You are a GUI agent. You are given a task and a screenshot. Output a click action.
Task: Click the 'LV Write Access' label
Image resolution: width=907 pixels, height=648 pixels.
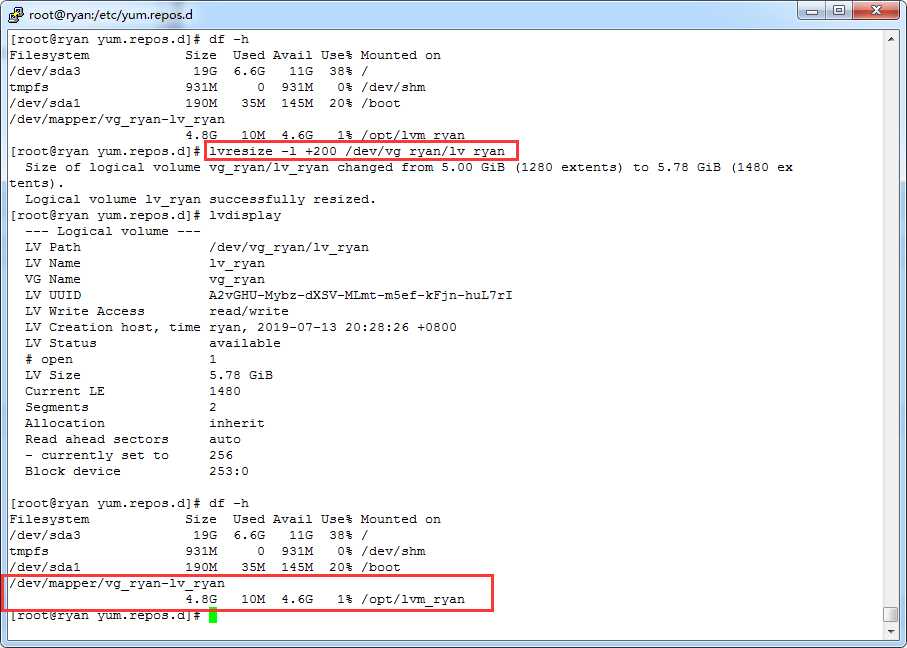click(x=84, y=311)
